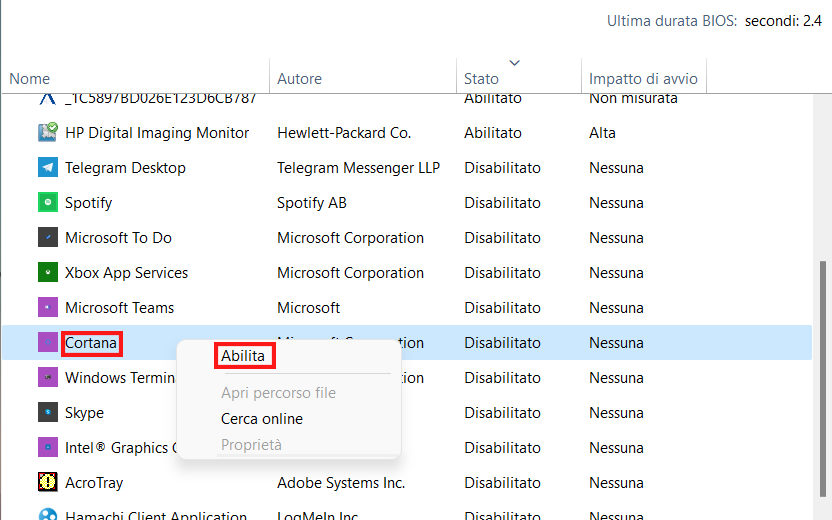
Task: Select the Spotify AB author cell
Action: point(312,202)
